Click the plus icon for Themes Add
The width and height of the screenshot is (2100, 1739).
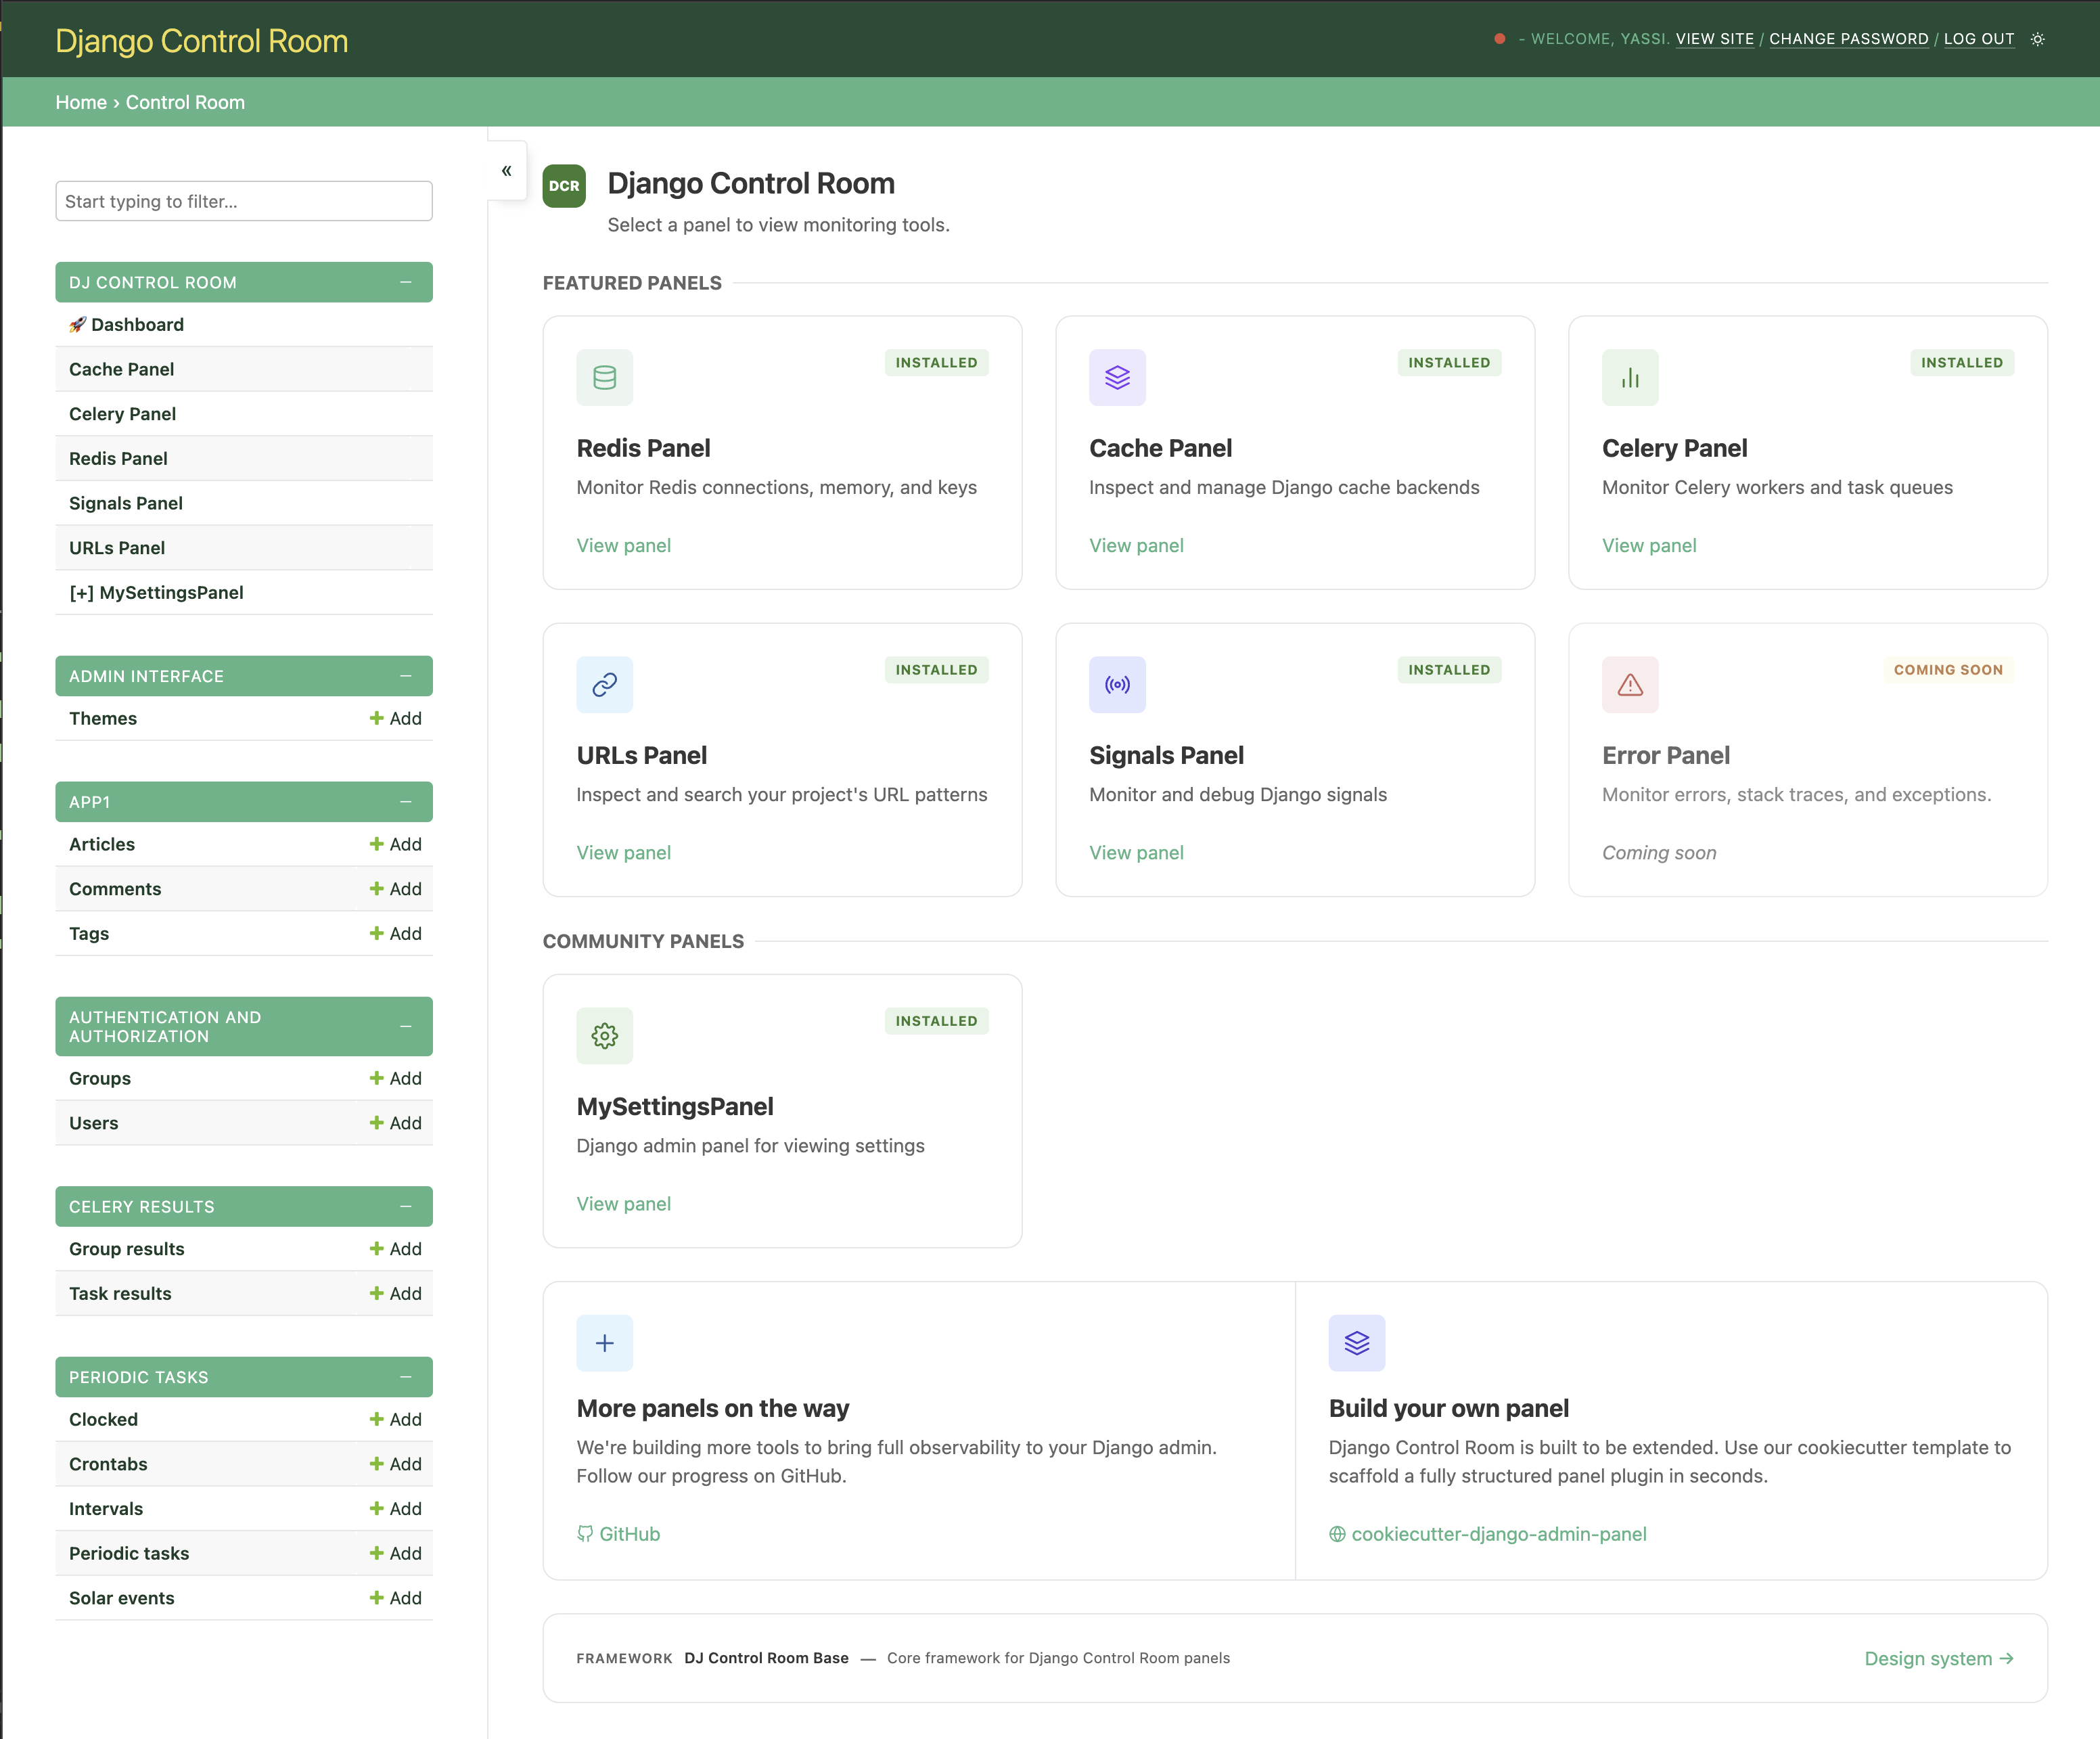(x=377, y=718)
